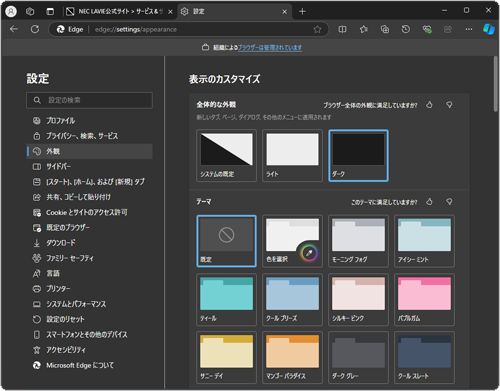The image size is (500, 391).
Task: Open a new tab with plus button
Action: click(x=302, y=12)
